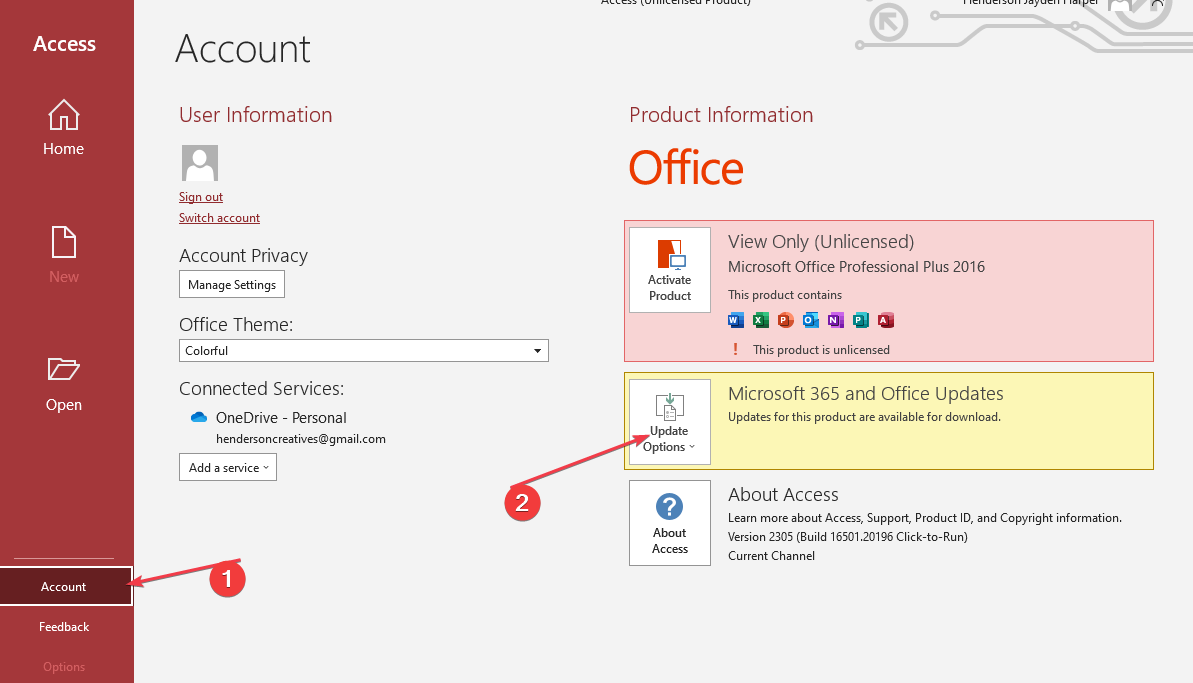Click the This product is unlicensed message
This screenshot has width=1193, height=683.
click(x=822, y=350)
